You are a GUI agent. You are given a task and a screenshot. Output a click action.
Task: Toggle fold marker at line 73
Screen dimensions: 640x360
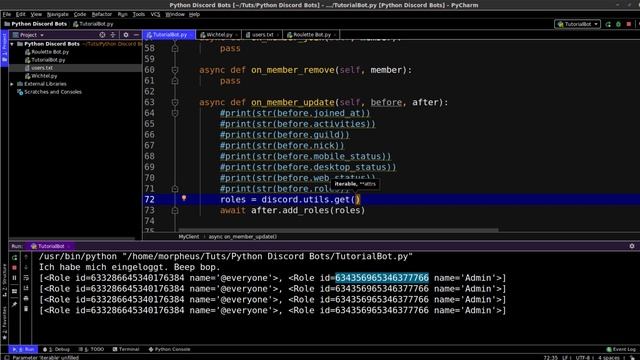[175, 211]
